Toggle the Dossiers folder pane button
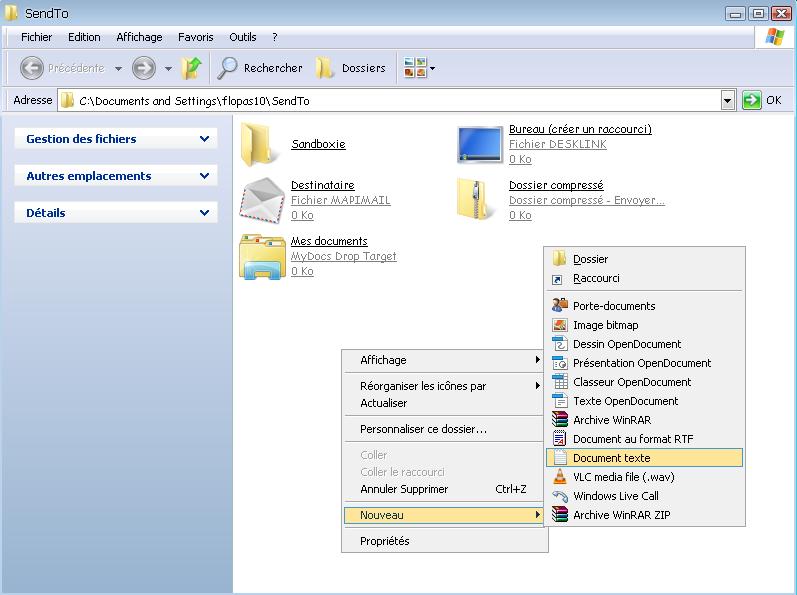797x595 pixels. tap(350, 68)
